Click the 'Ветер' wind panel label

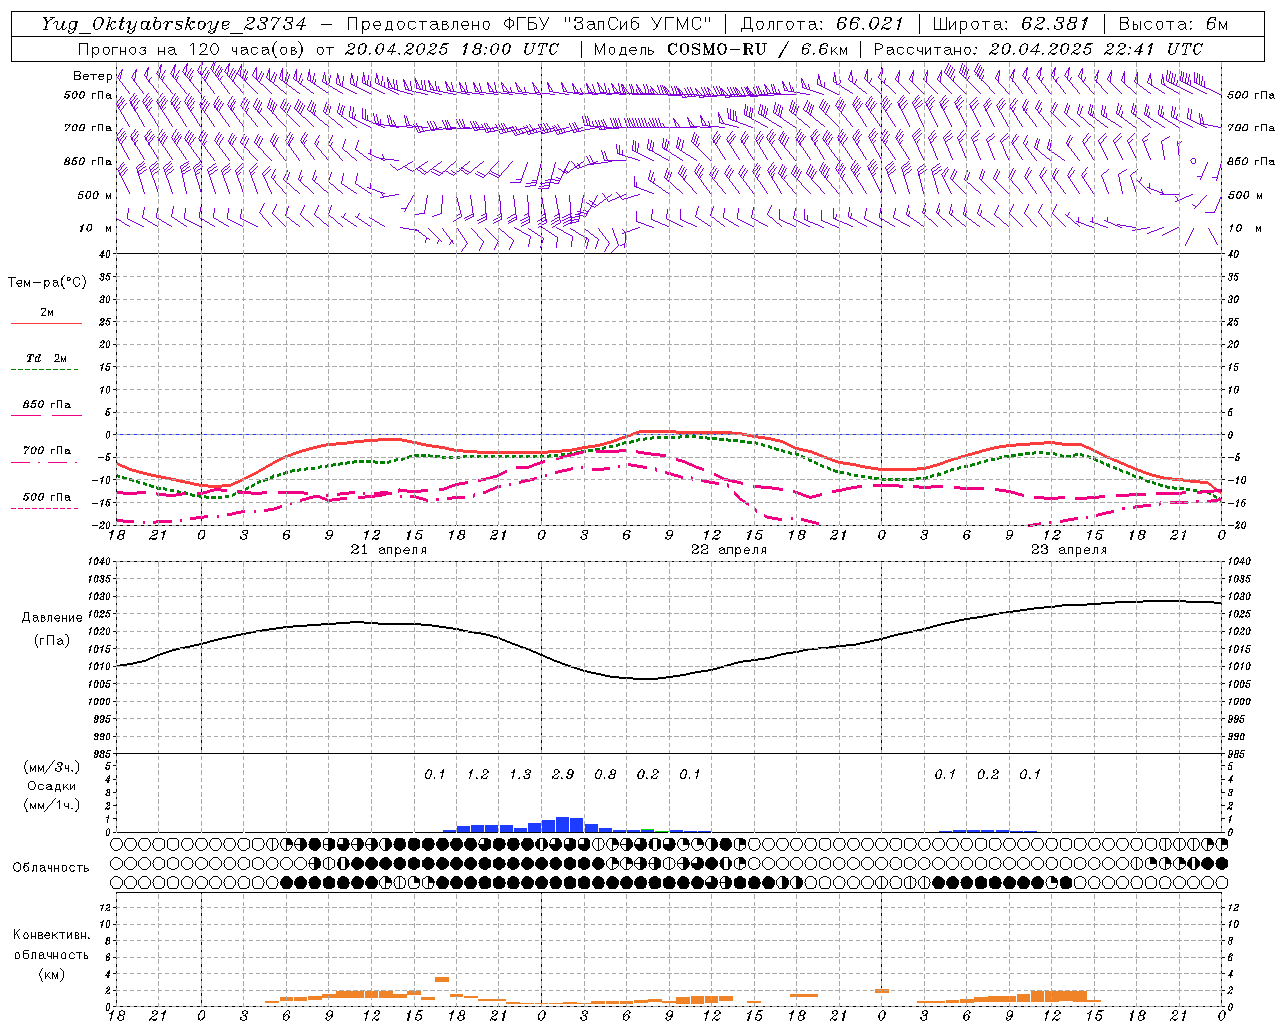tap(93, 76)
